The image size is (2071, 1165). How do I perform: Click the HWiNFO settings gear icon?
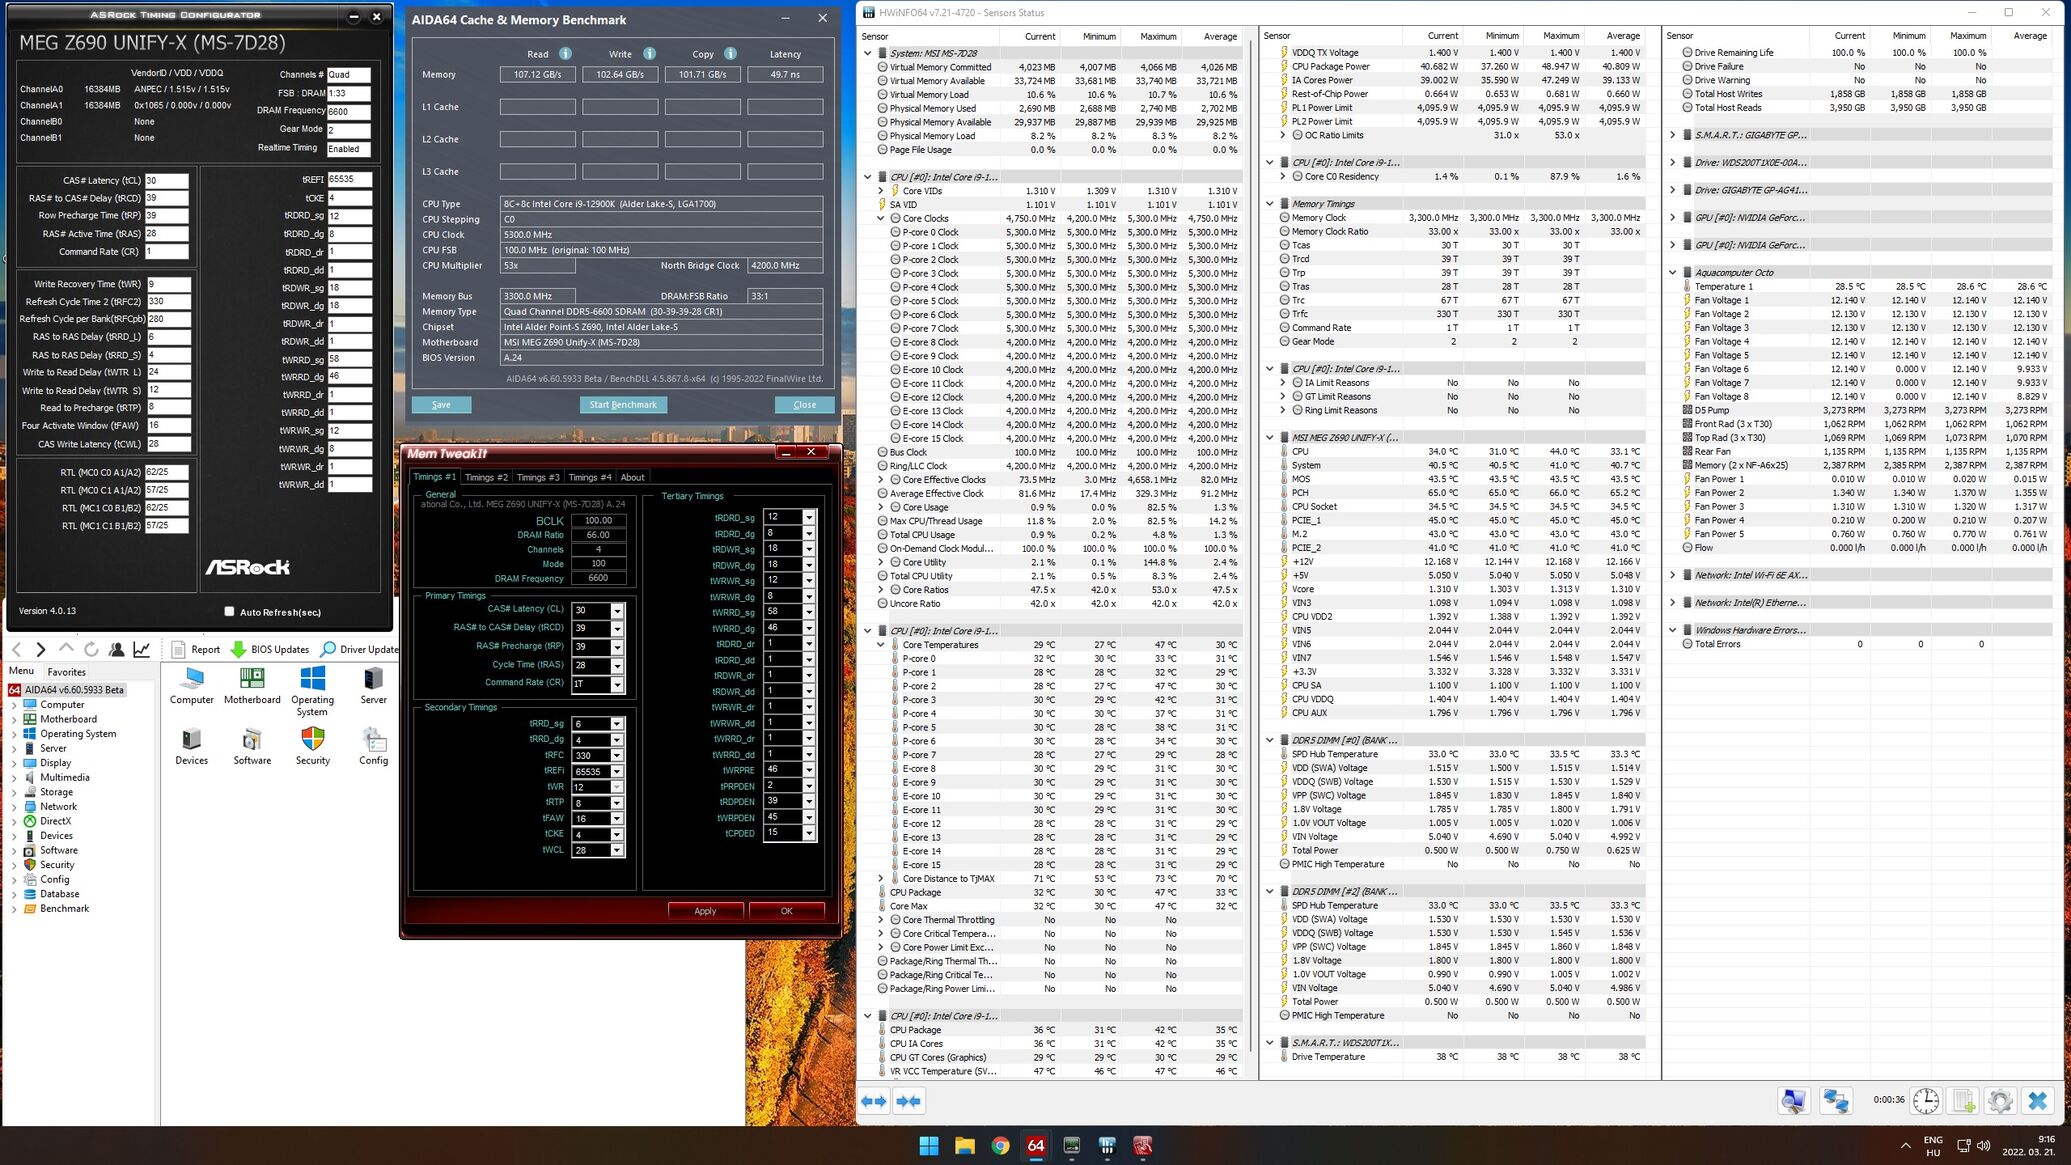click(x=2000, y=1101)
